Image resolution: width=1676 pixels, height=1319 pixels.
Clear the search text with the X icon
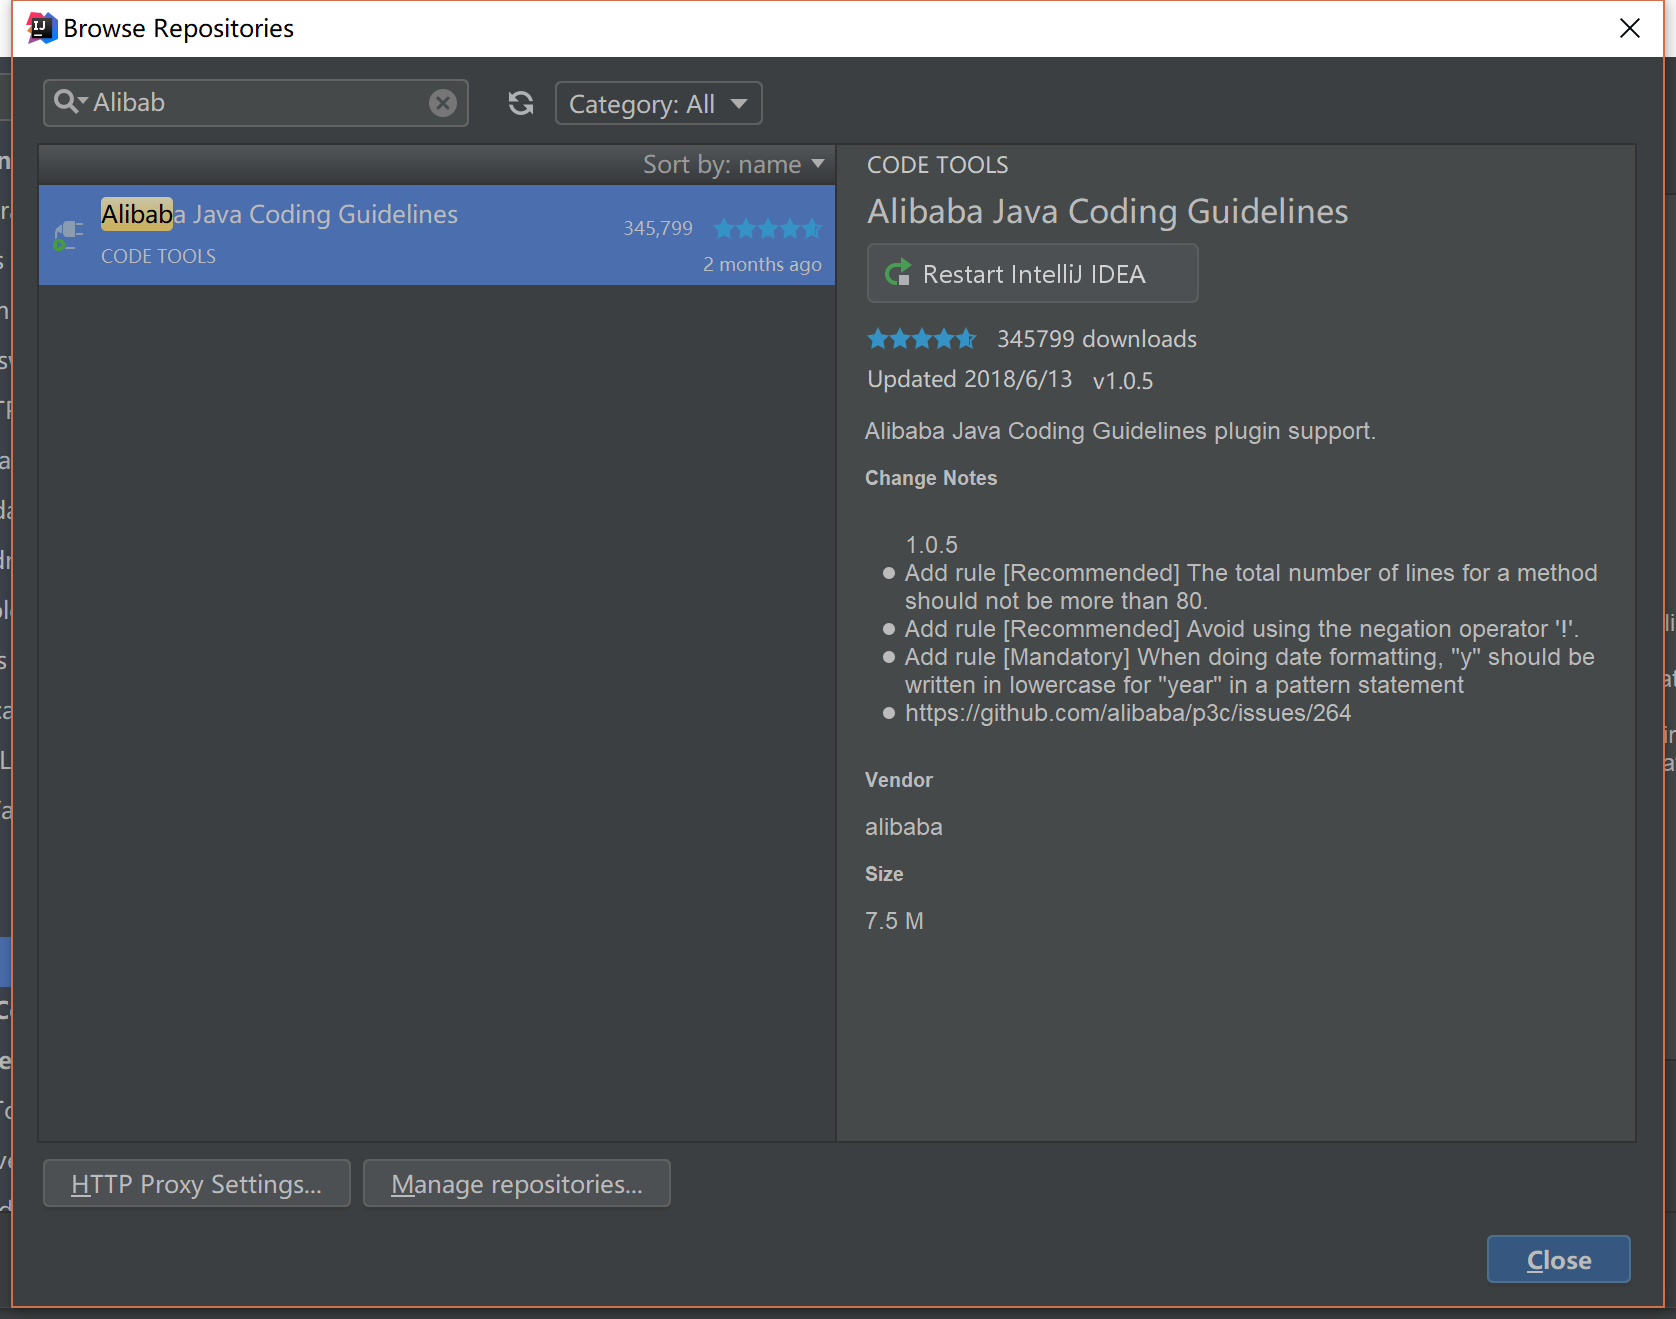(443, 103)
